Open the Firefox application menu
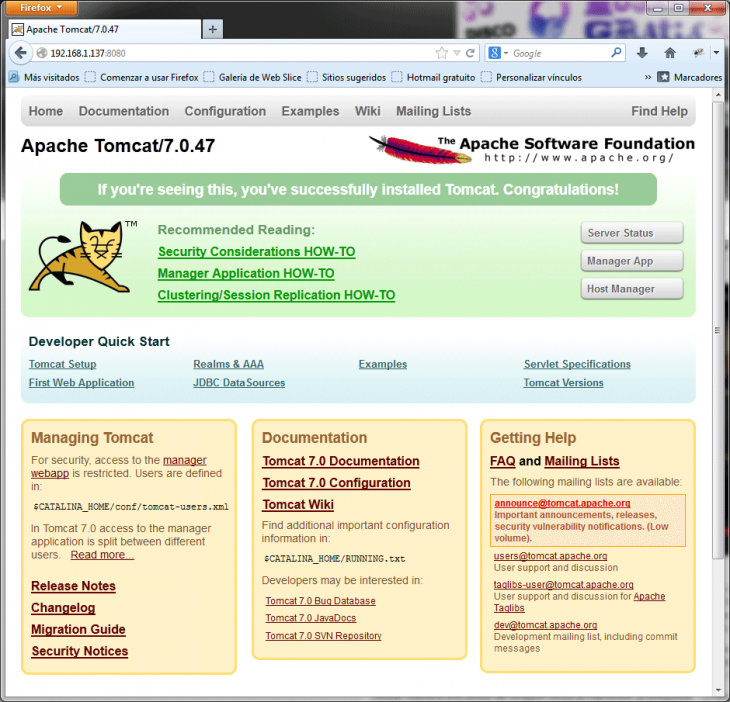Image resolution: width=730 pixels, height=702 pixels. point(41,7)
